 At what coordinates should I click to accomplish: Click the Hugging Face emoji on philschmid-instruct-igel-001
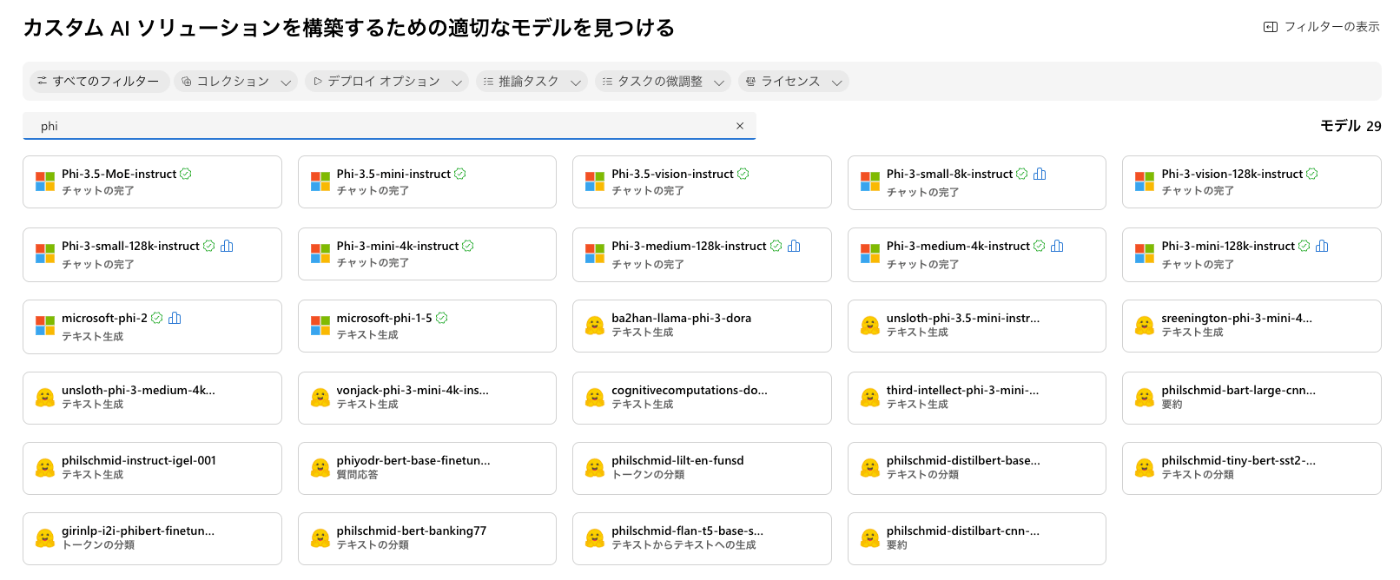click(x=45, y=468)
